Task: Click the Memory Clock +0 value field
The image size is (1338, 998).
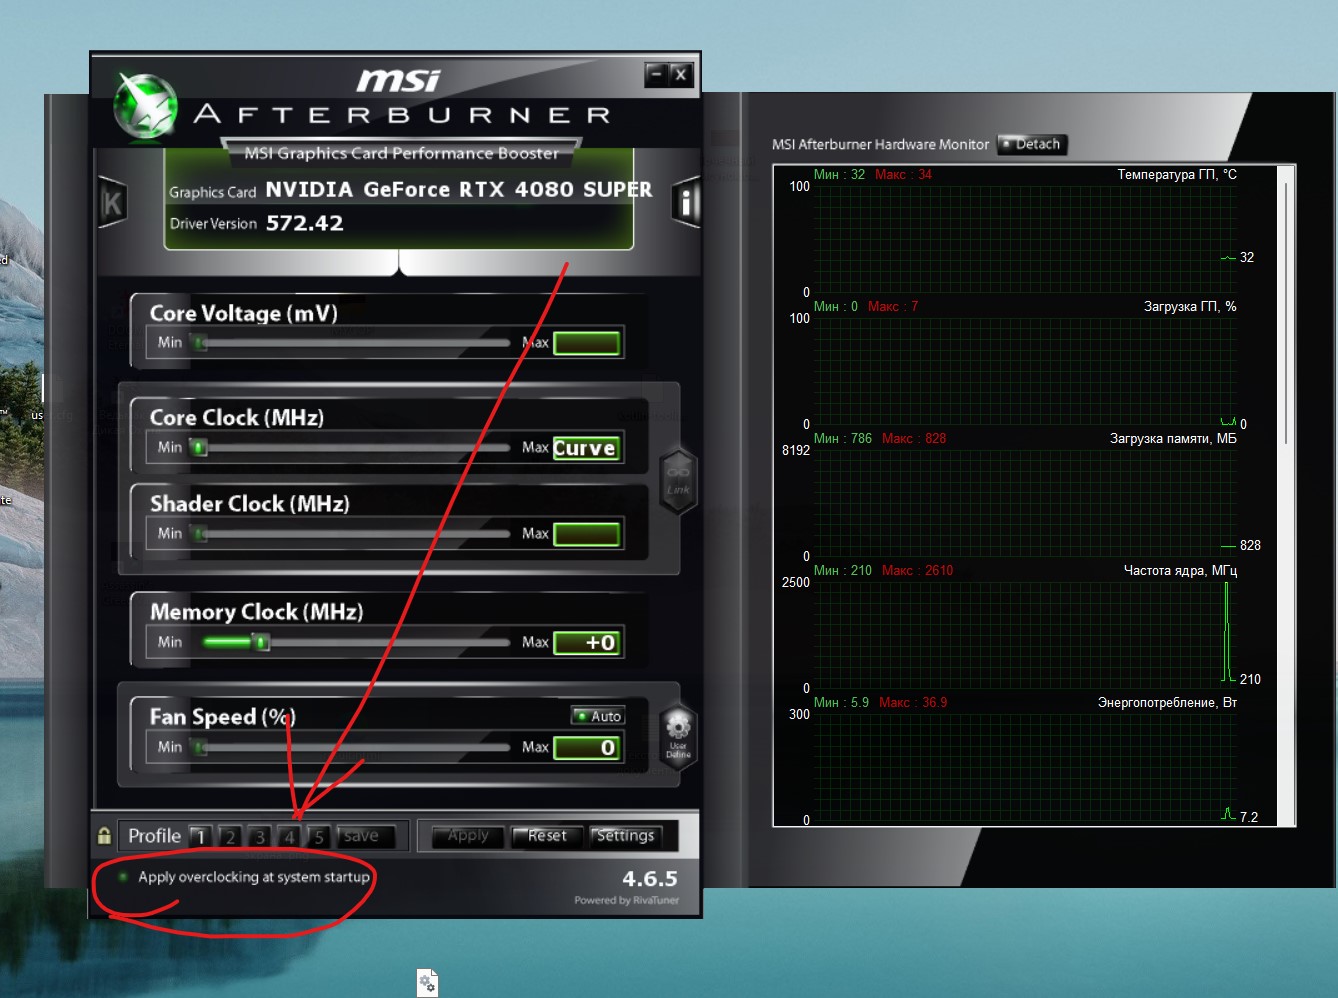Action: click(x=587, y=643)
